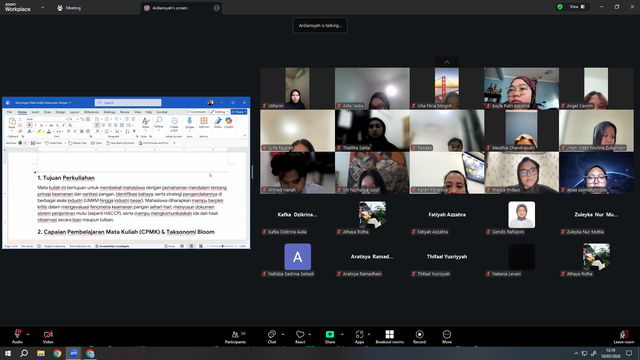
Task: Click the blue Share button in Word
Action: click(239, 112)
